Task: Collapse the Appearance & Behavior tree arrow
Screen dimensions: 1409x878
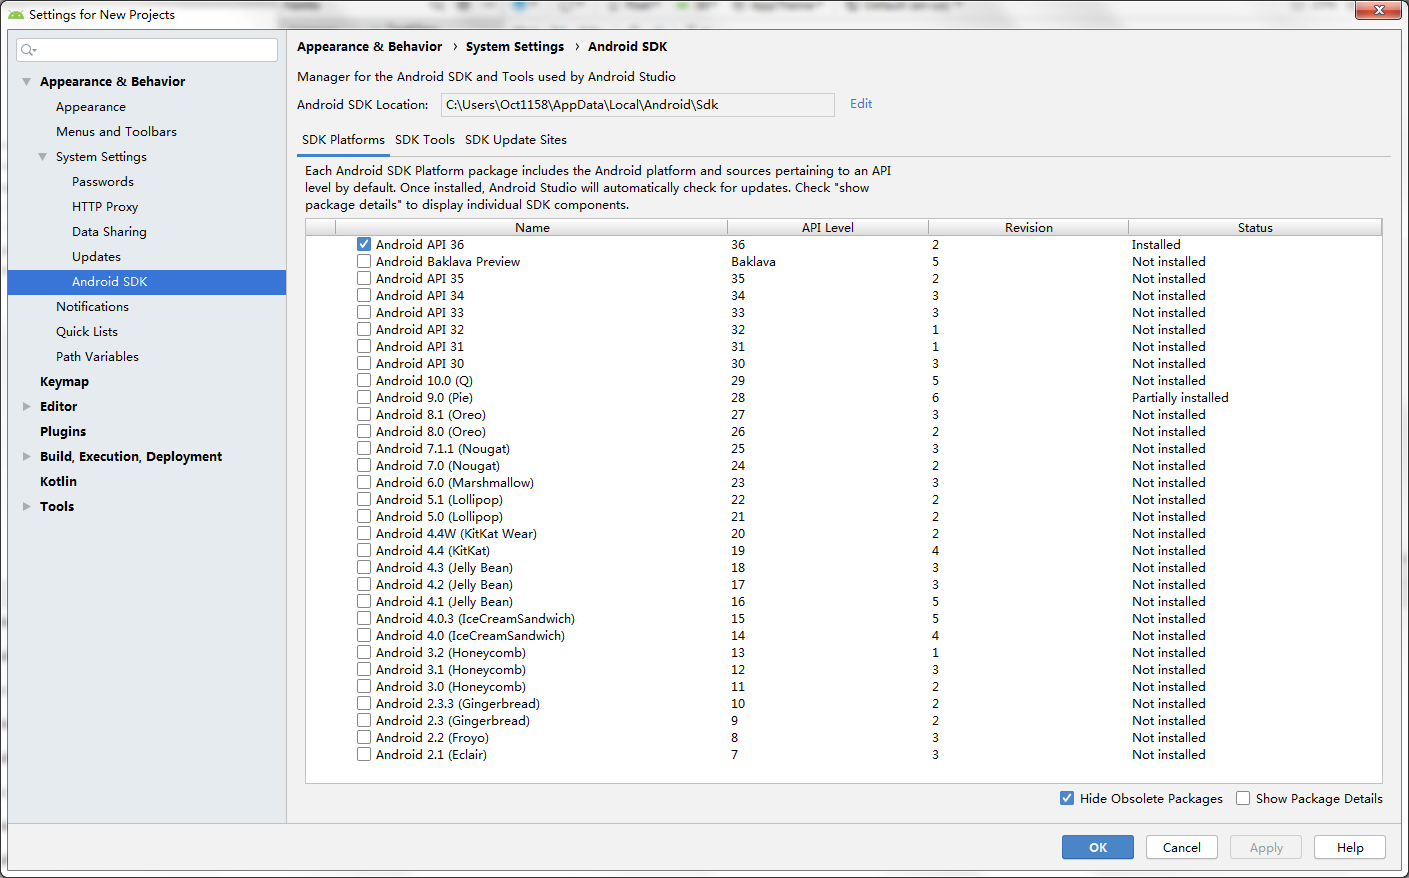Action: [x=27, y=82]
